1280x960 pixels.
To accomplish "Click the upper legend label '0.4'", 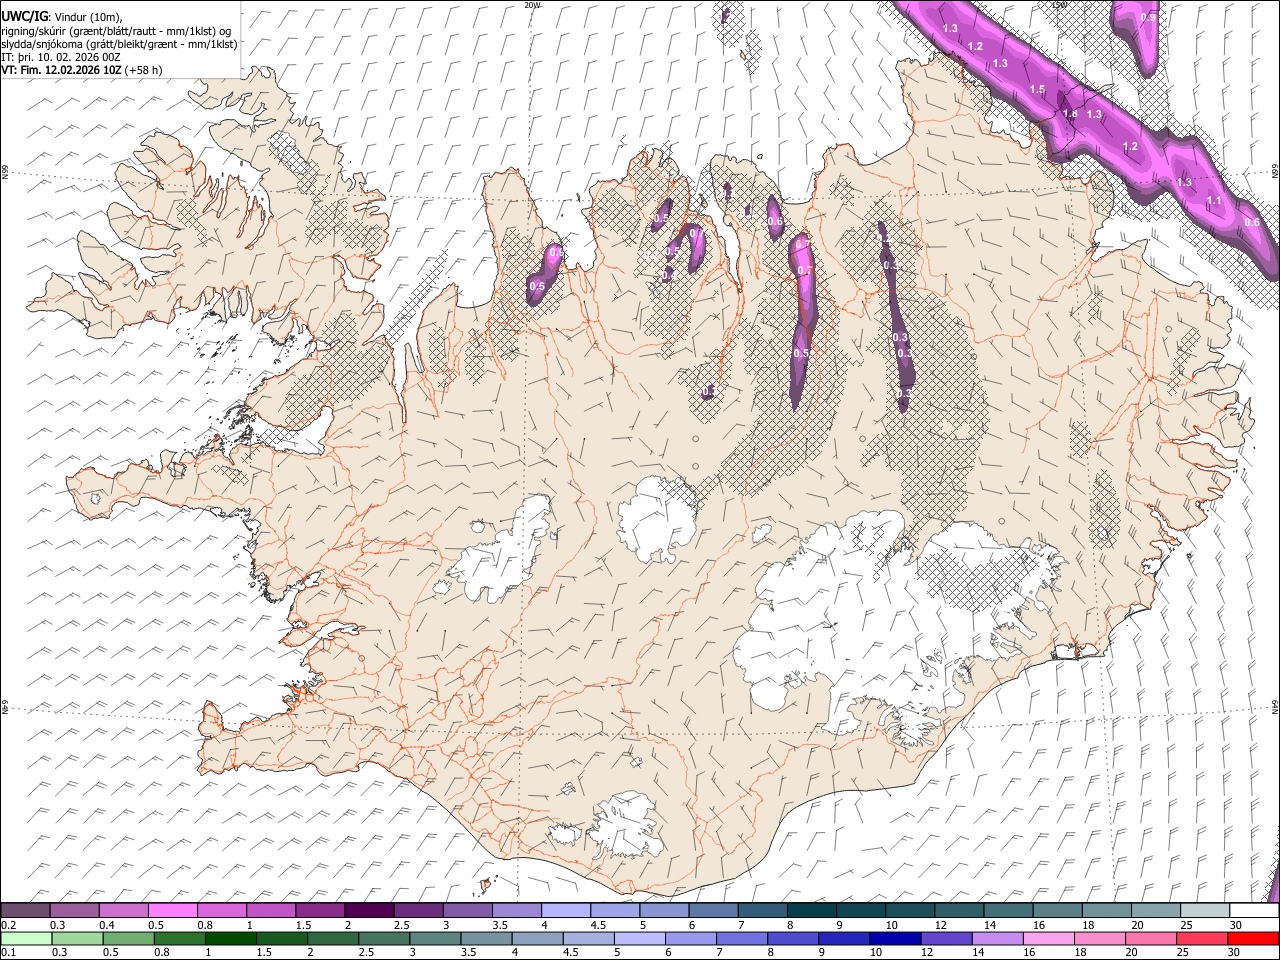I will [x=106, y=925].
